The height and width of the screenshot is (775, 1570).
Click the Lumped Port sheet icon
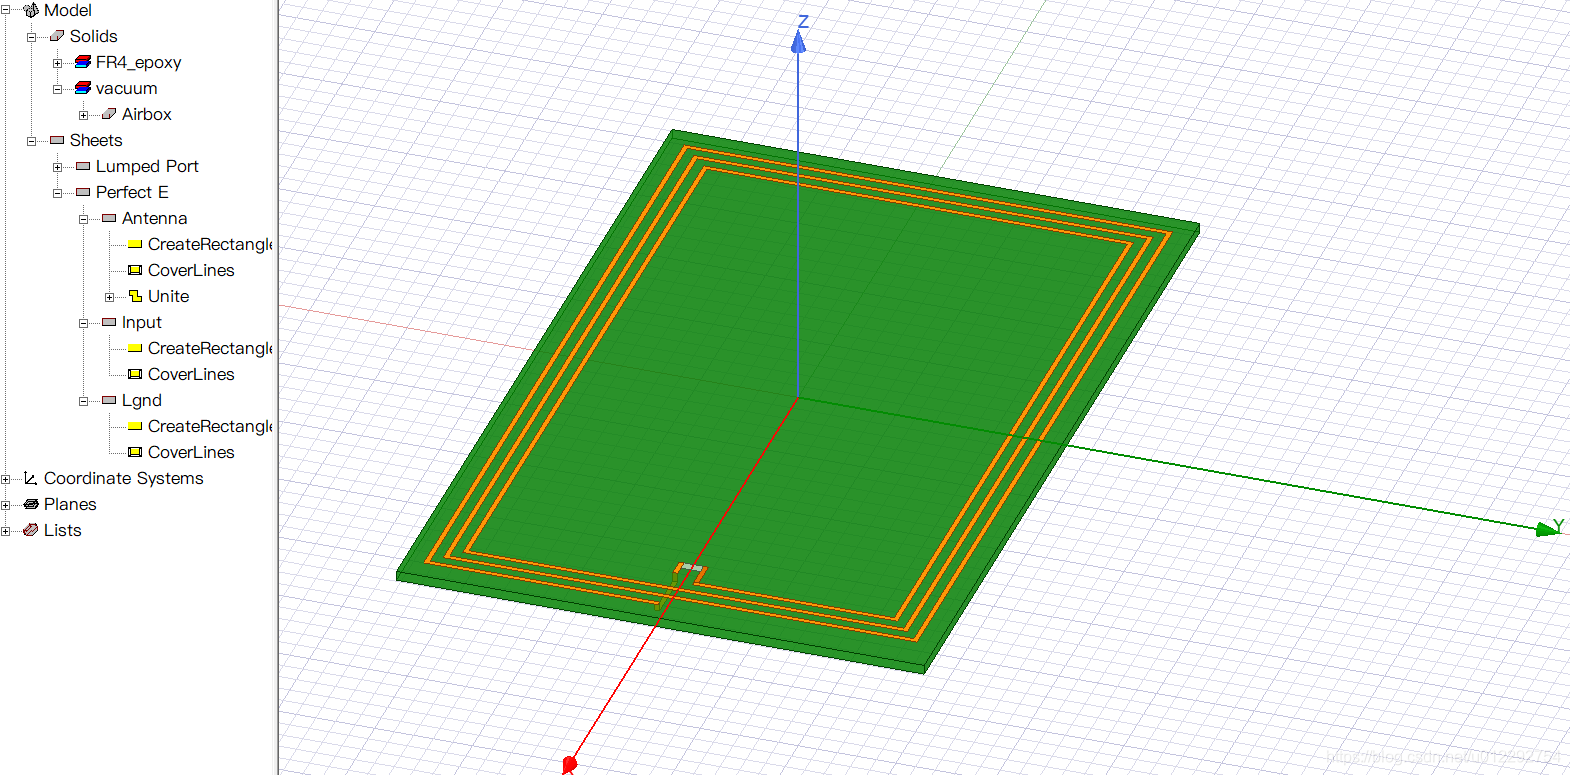83,166
